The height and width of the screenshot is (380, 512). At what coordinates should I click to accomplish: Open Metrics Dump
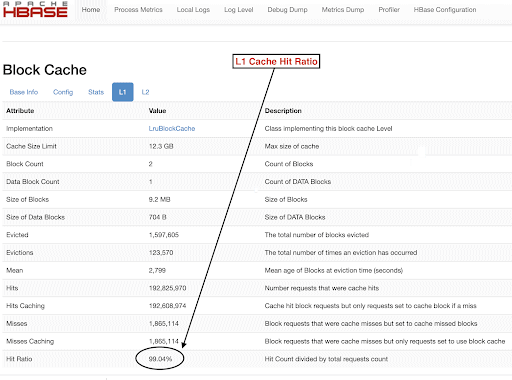tap(343, 10)
